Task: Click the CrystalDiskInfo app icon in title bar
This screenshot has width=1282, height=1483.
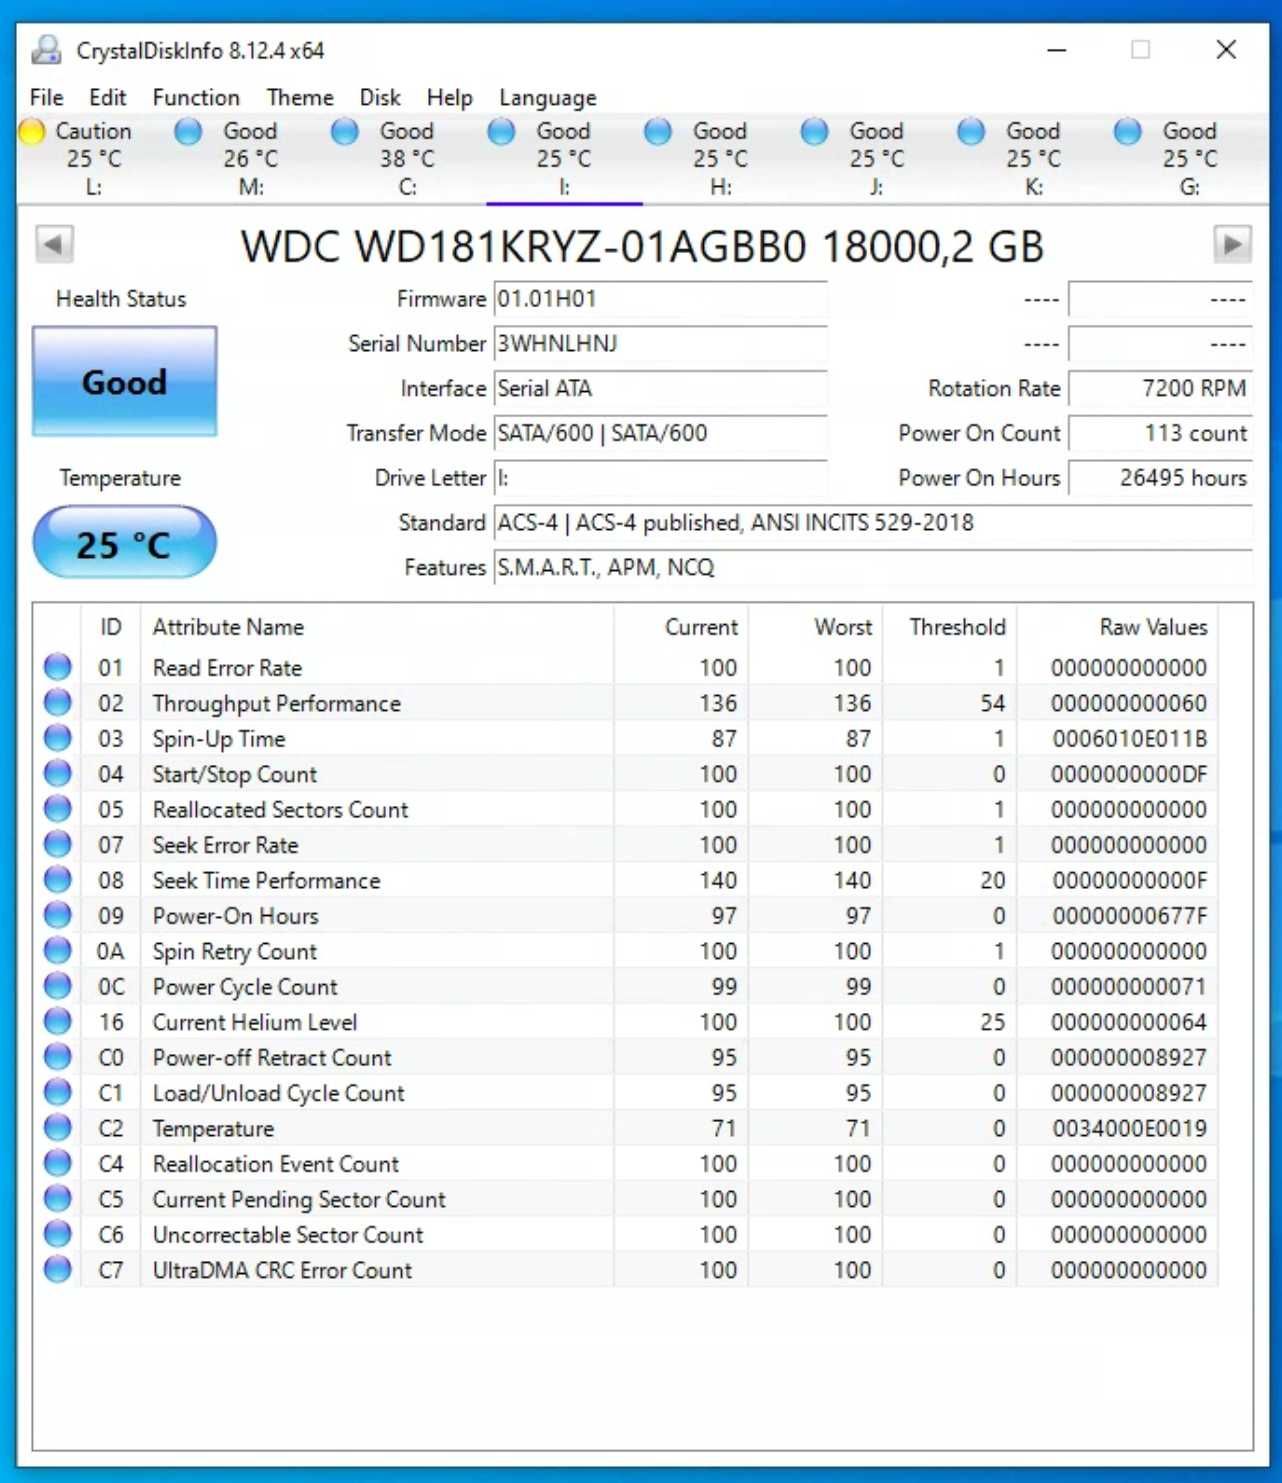Action: (46, 50)
